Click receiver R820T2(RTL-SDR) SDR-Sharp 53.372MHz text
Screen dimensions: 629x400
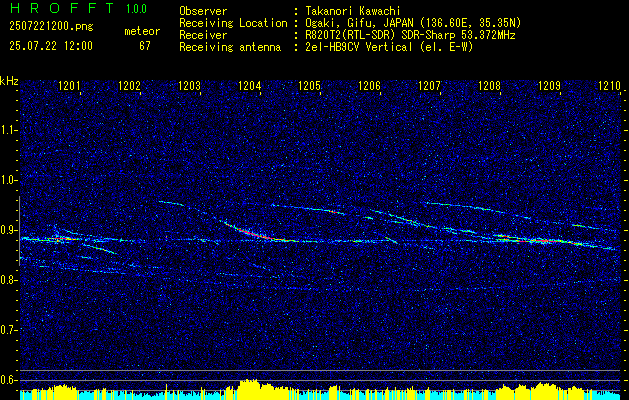(x=410, y=35)
